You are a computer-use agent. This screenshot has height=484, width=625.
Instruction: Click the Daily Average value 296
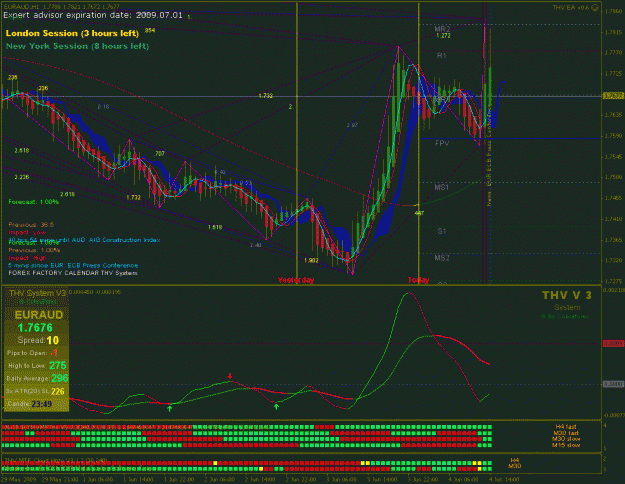click(x=59, y=378)
